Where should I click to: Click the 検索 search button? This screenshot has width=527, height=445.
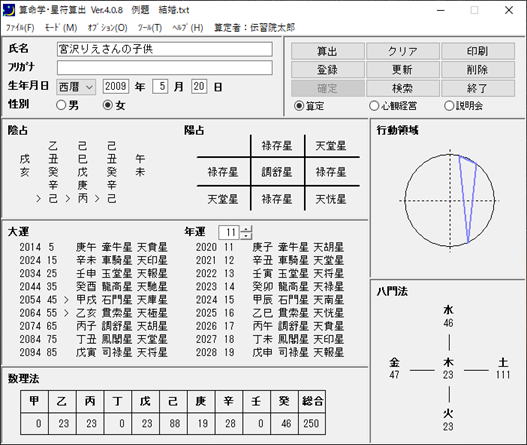403,88
